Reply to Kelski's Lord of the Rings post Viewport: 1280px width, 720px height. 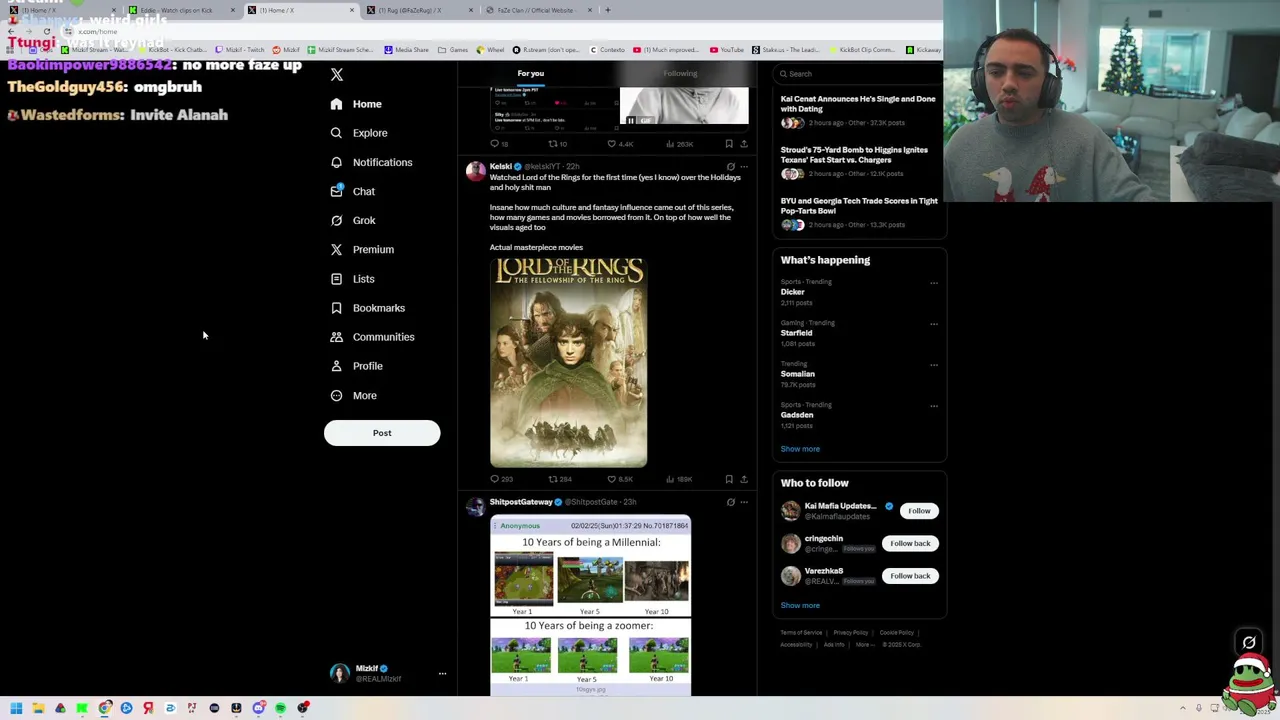501,479
